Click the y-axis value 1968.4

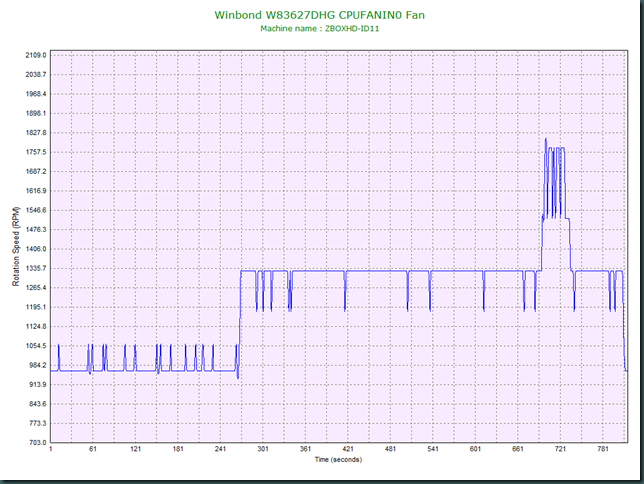36,94
